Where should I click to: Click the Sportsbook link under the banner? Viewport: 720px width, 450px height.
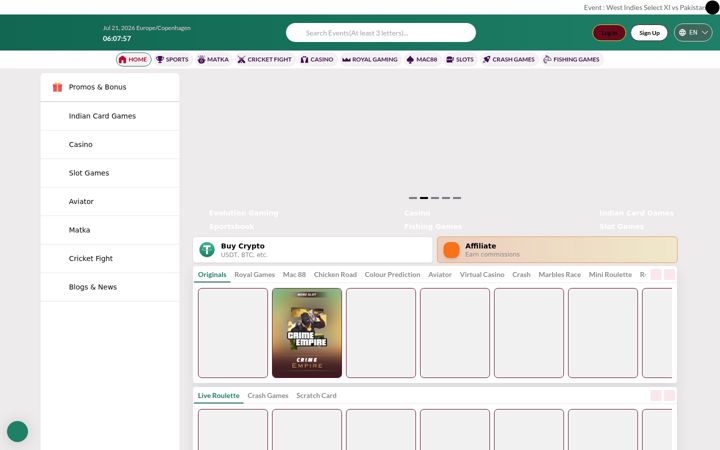231,227
